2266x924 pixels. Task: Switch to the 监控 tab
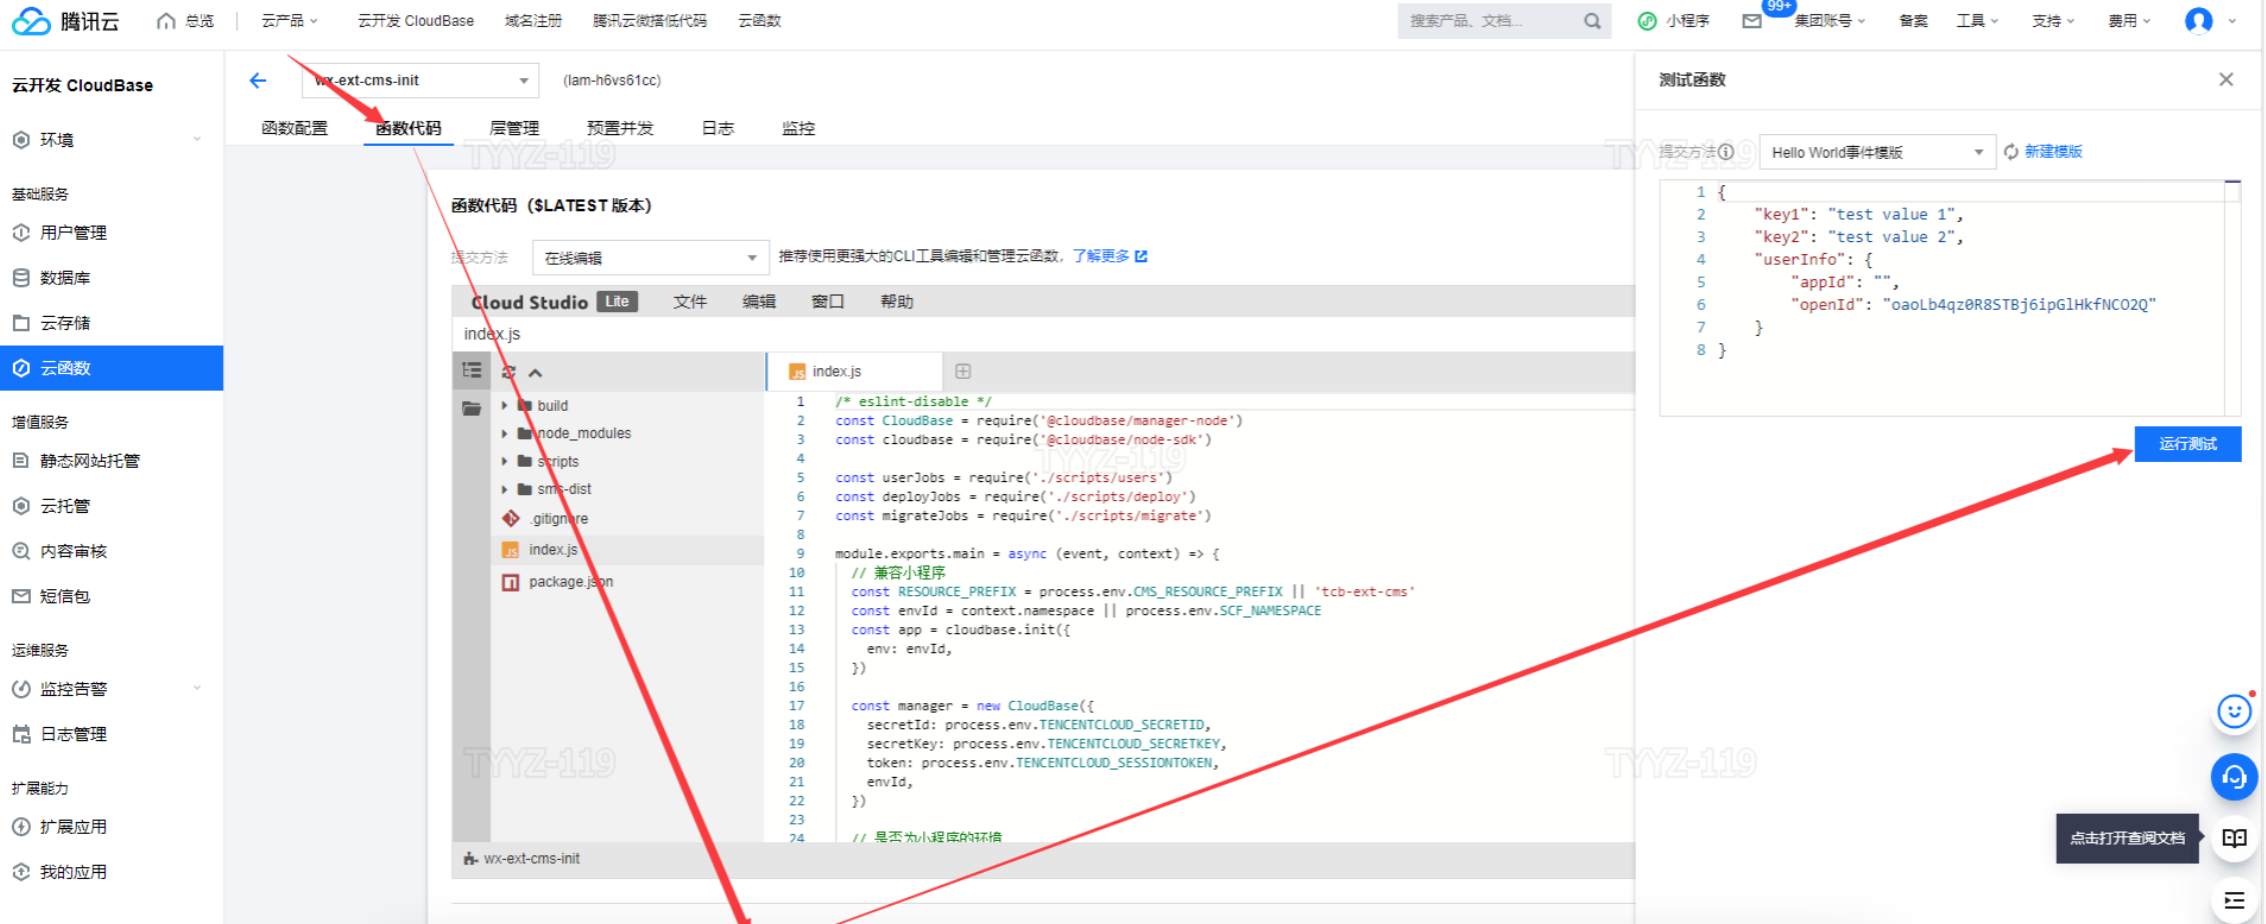pyautogui.click(x=798, y=128)
